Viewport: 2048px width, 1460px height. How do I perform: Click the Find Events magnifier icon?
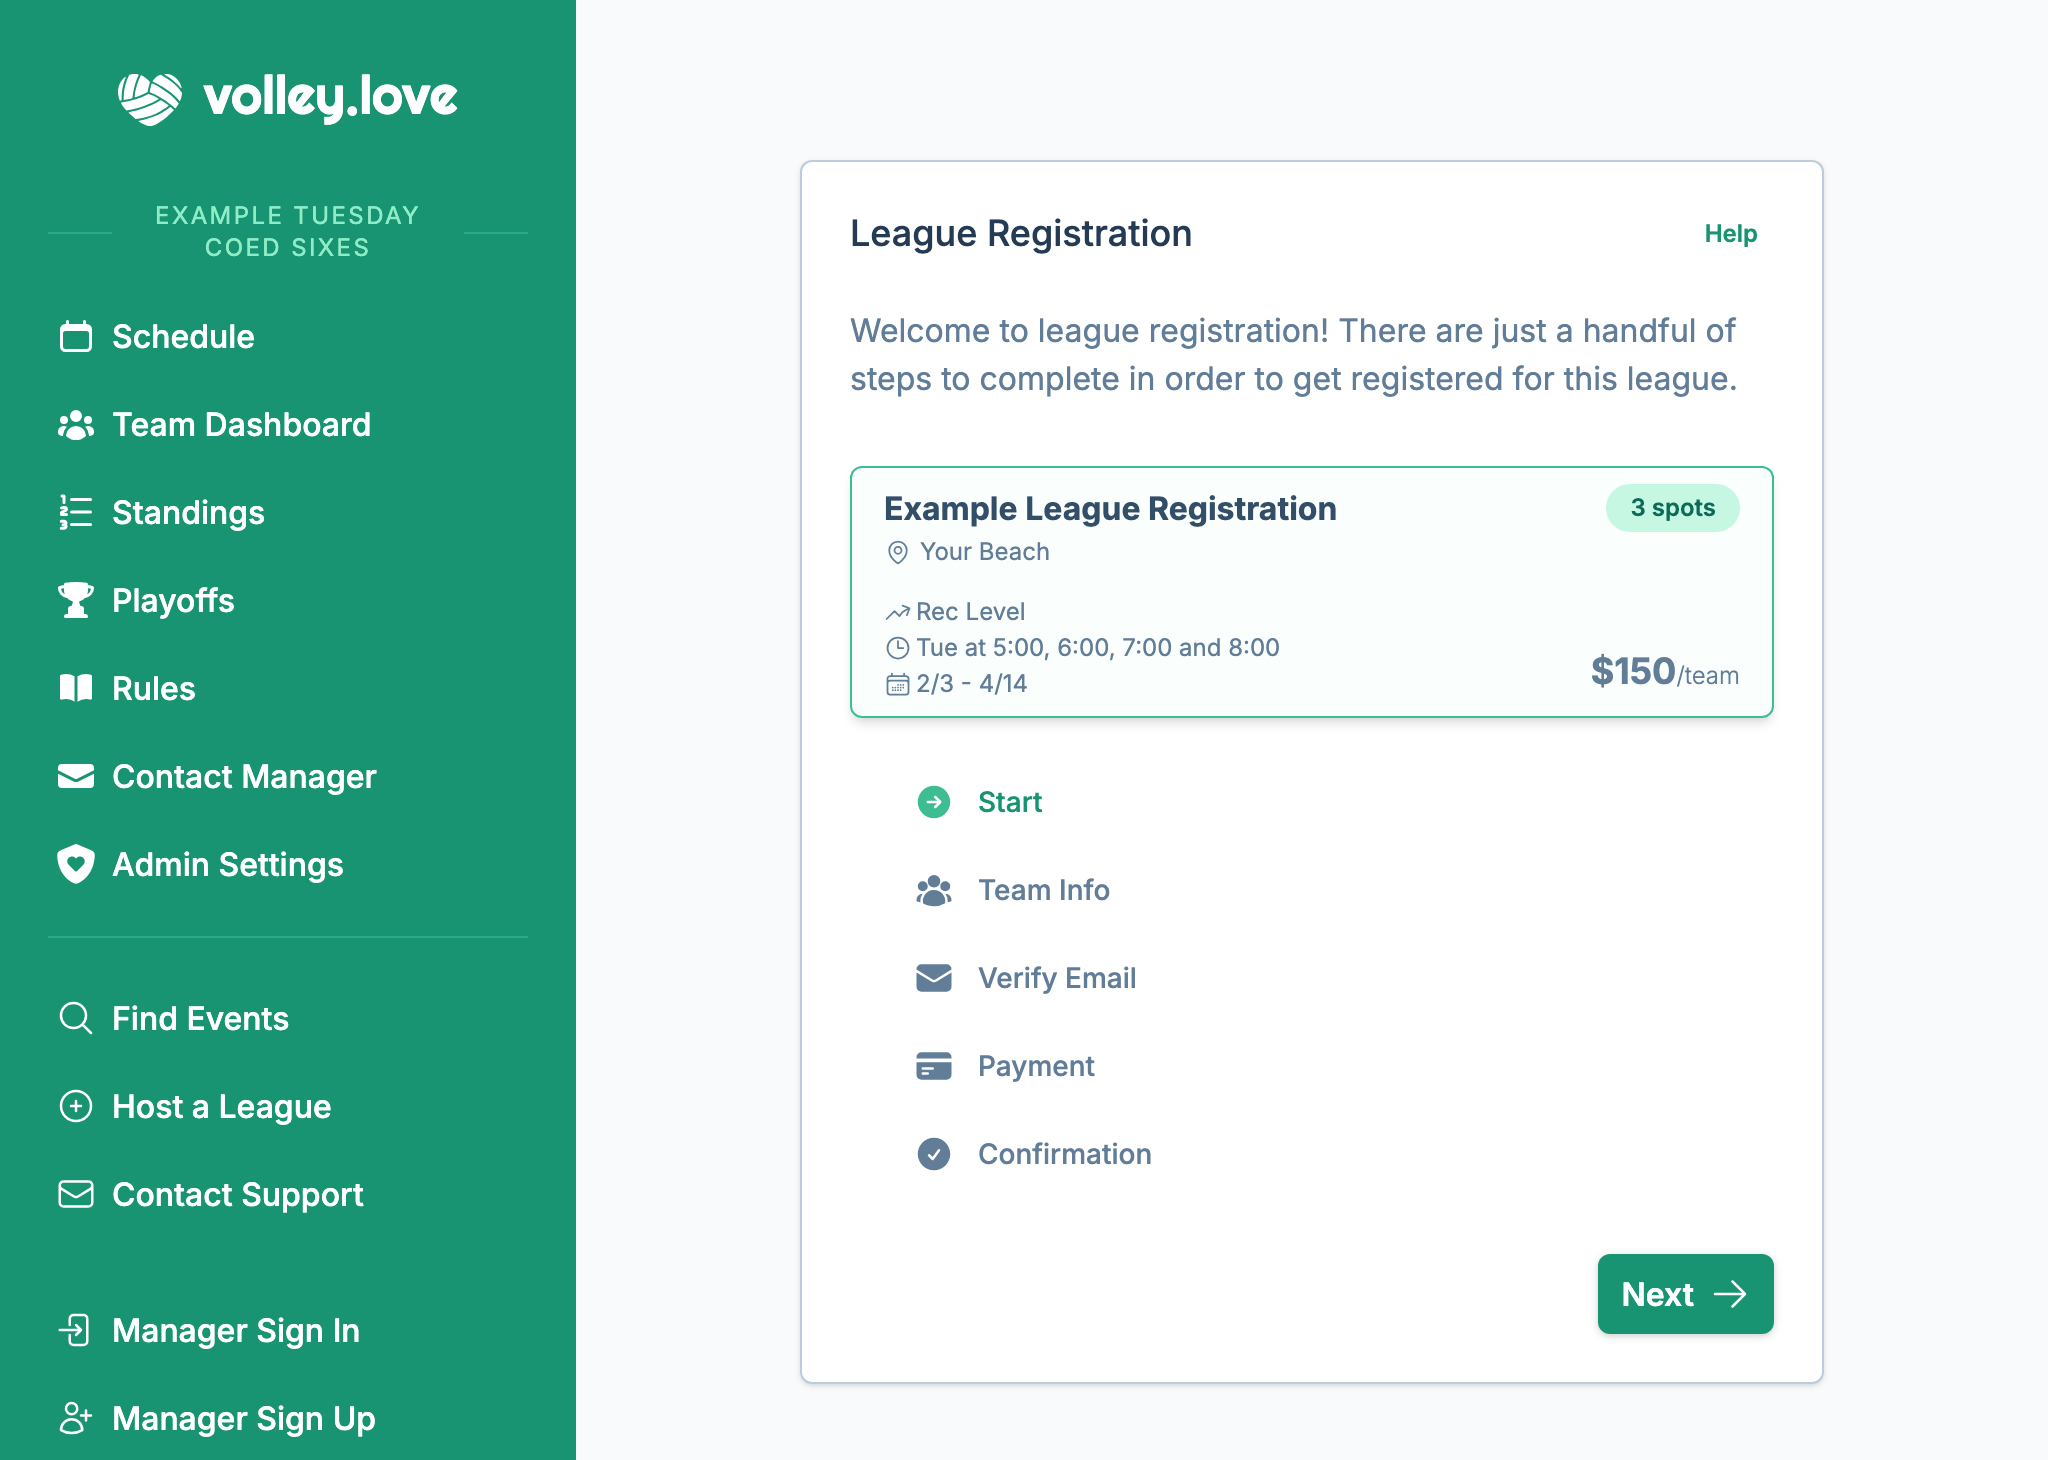coord(76,1019)
